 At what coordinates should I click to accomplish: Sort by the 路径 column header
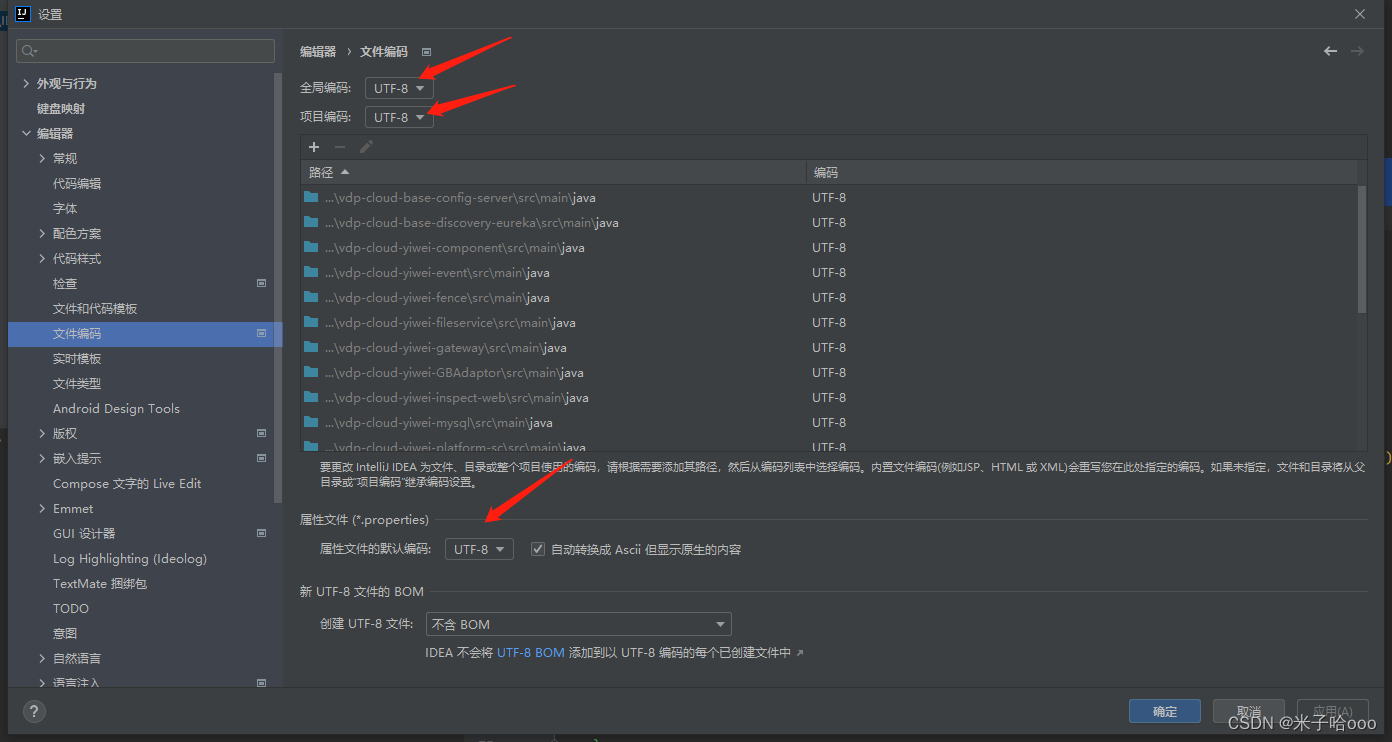point(553,172)
